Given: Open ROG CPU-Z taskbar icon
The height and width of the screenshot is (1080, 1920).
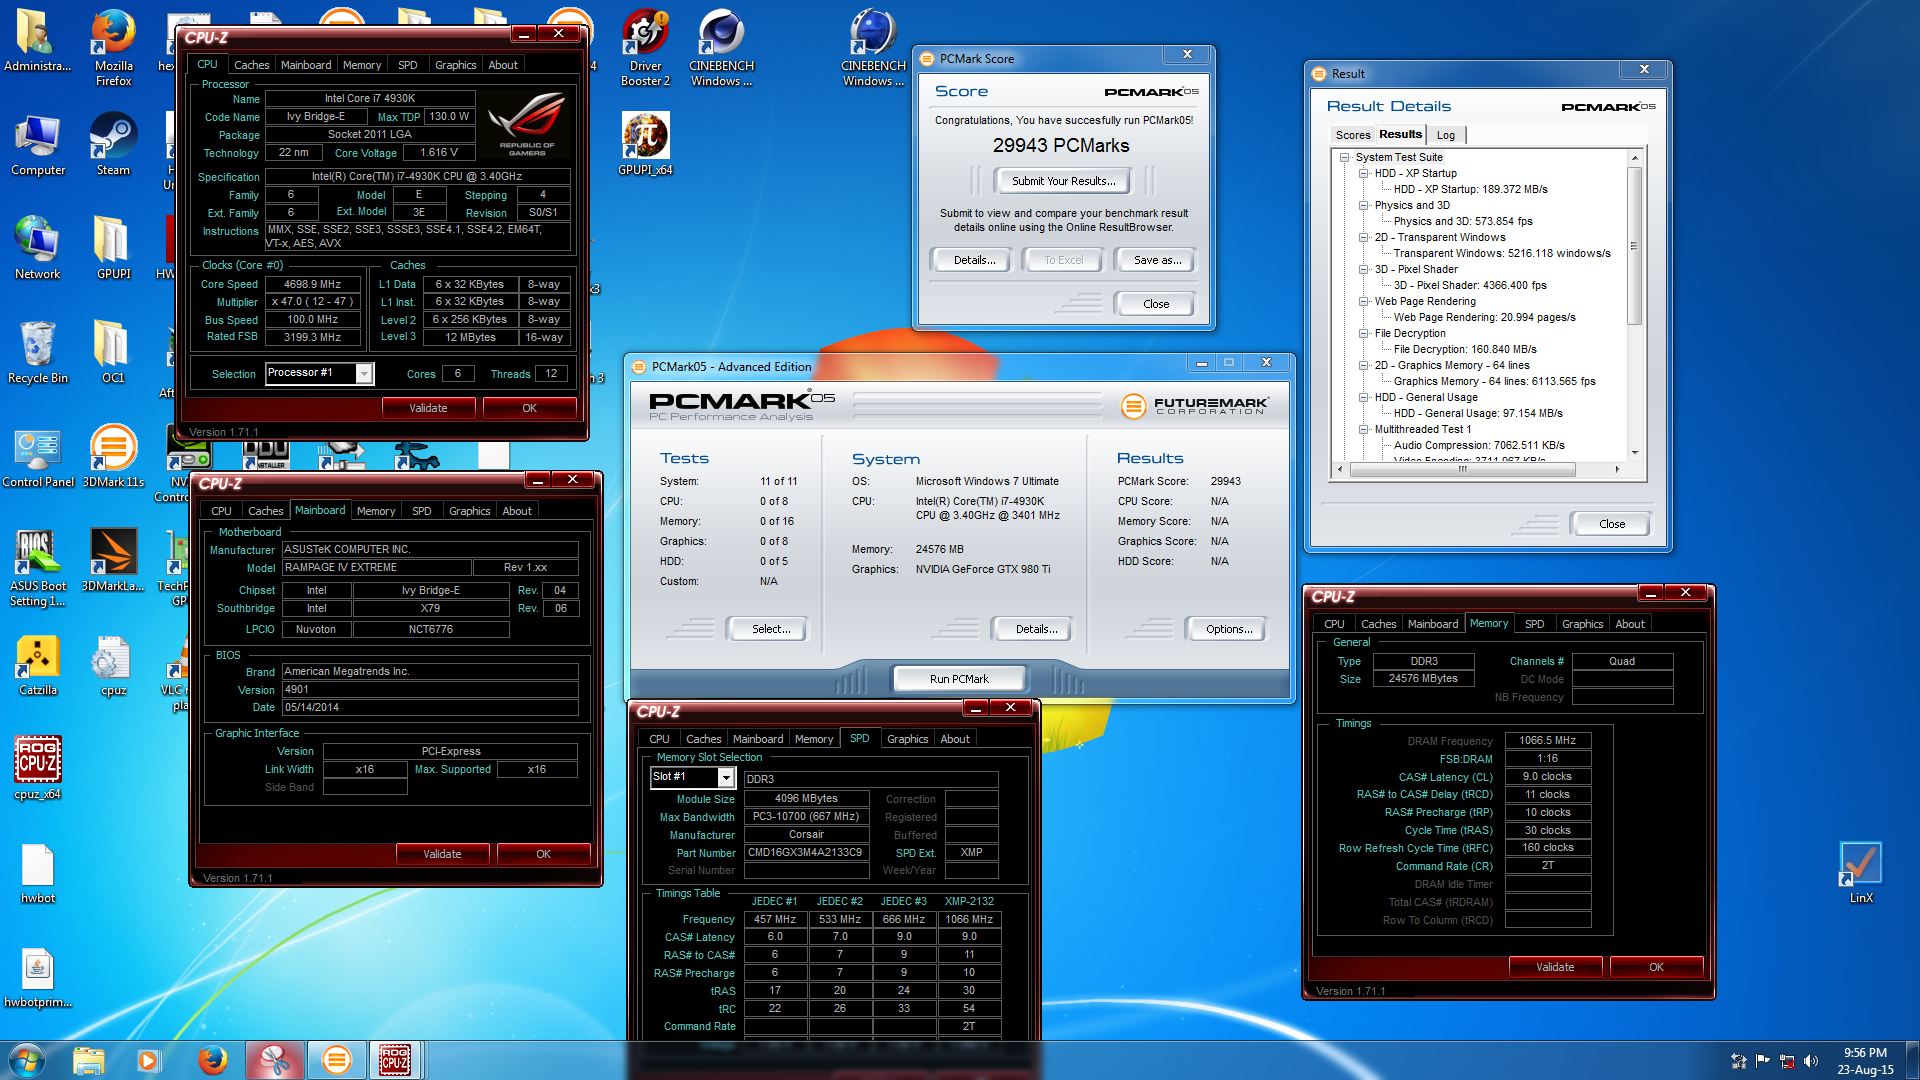Looking at the screenshot, I should [x=395, y=1060].
